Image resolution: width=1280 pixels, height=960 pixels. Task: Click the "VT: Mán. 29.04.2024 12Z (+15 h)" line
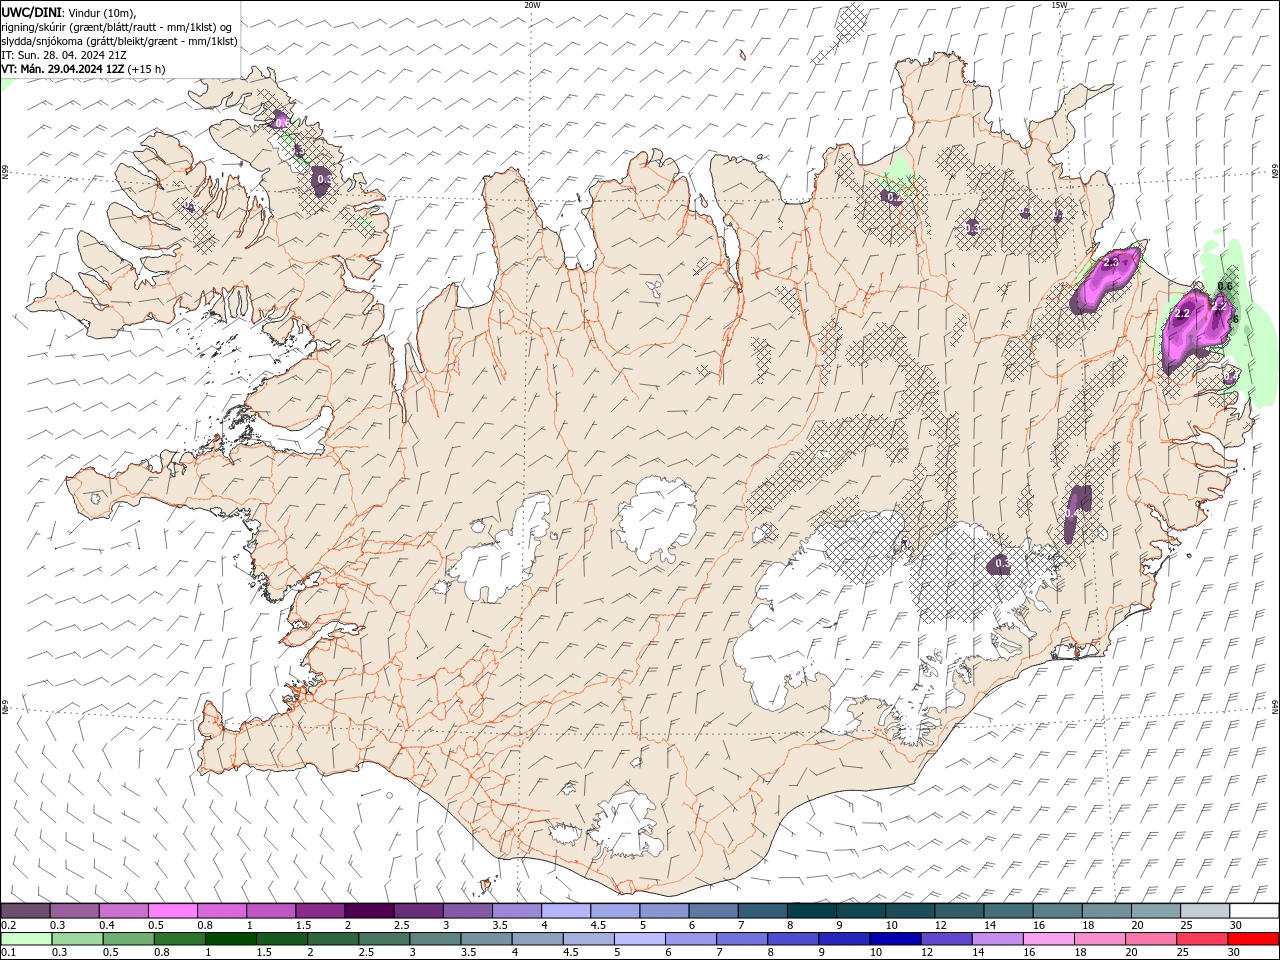pos(84,69)
